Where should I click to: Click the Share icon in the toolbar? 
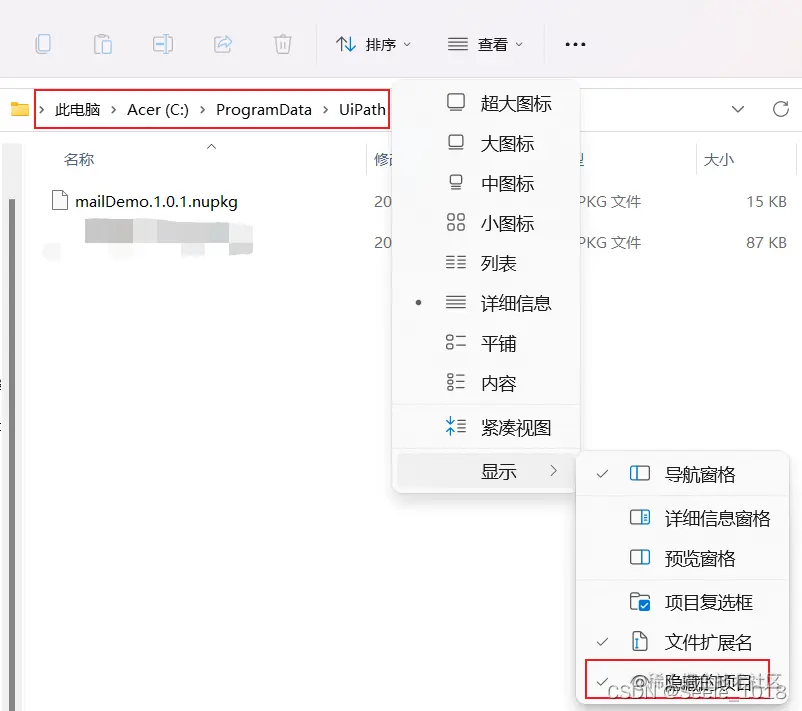[222, 44]
